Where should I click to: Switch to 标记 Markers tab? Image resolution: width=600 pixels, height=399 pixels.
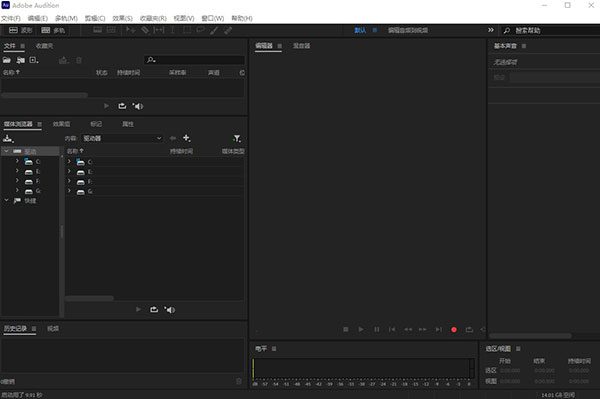click(96, 124)
